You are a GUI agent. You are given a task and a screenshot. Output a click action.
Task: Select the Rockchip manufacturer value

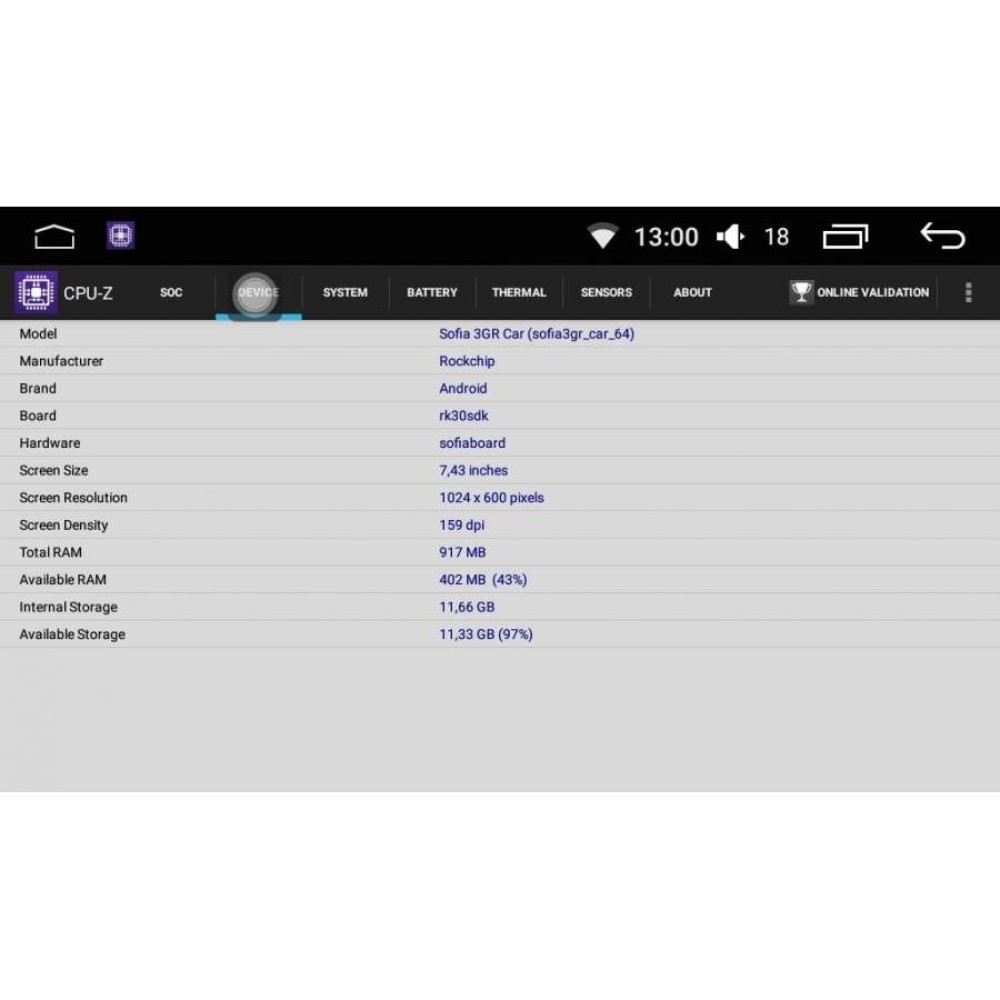[x=467, y=361]
